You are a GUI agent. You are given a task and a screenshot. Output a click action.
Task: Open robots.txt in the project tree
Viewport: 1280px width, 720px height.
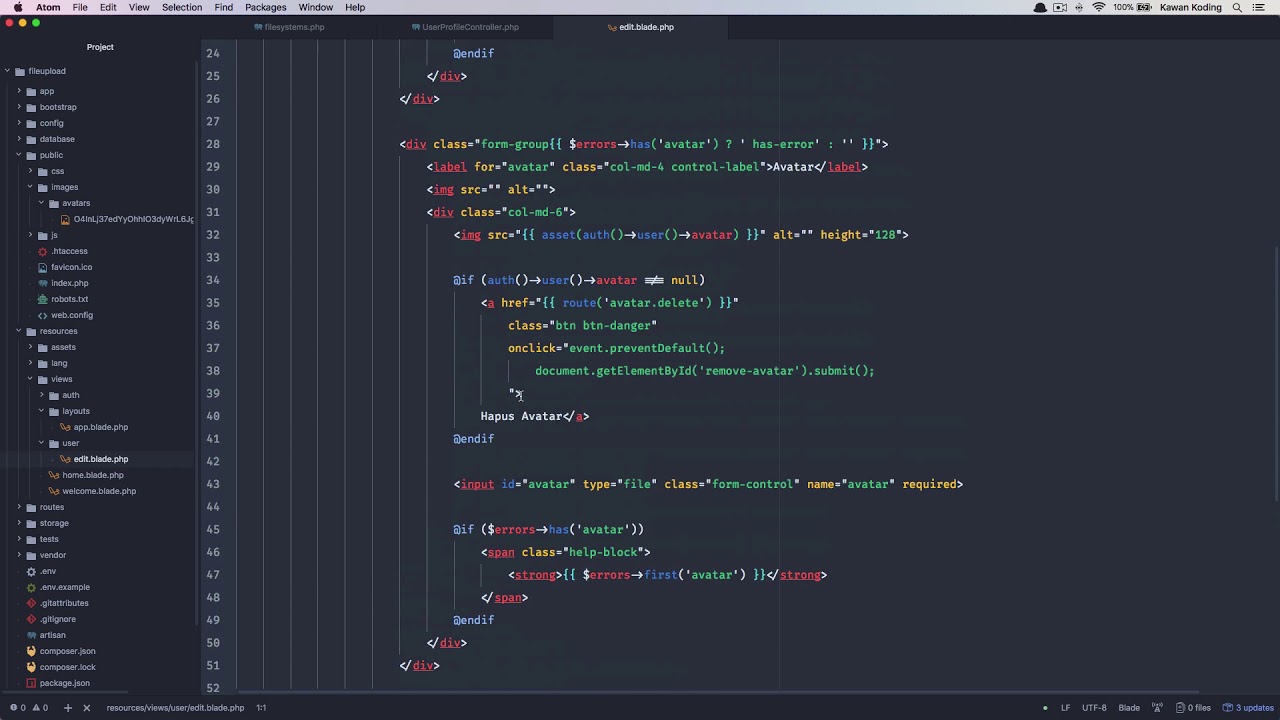click(x=69, y=299)
